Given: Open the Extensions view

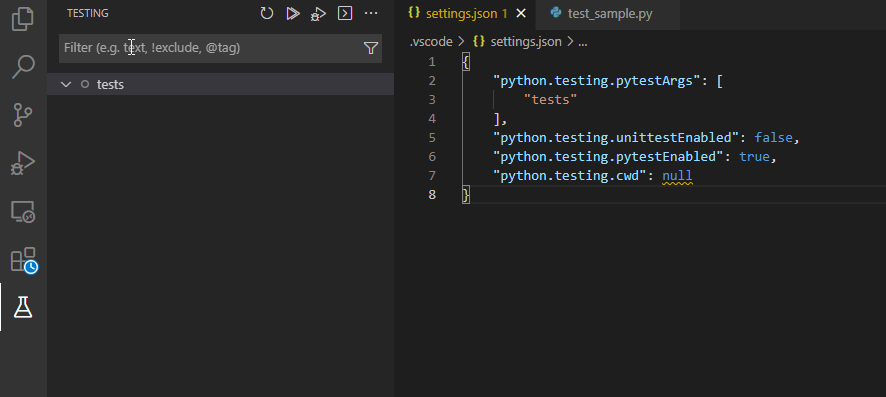Looking at the screenshot, I should tap(24, 260).
